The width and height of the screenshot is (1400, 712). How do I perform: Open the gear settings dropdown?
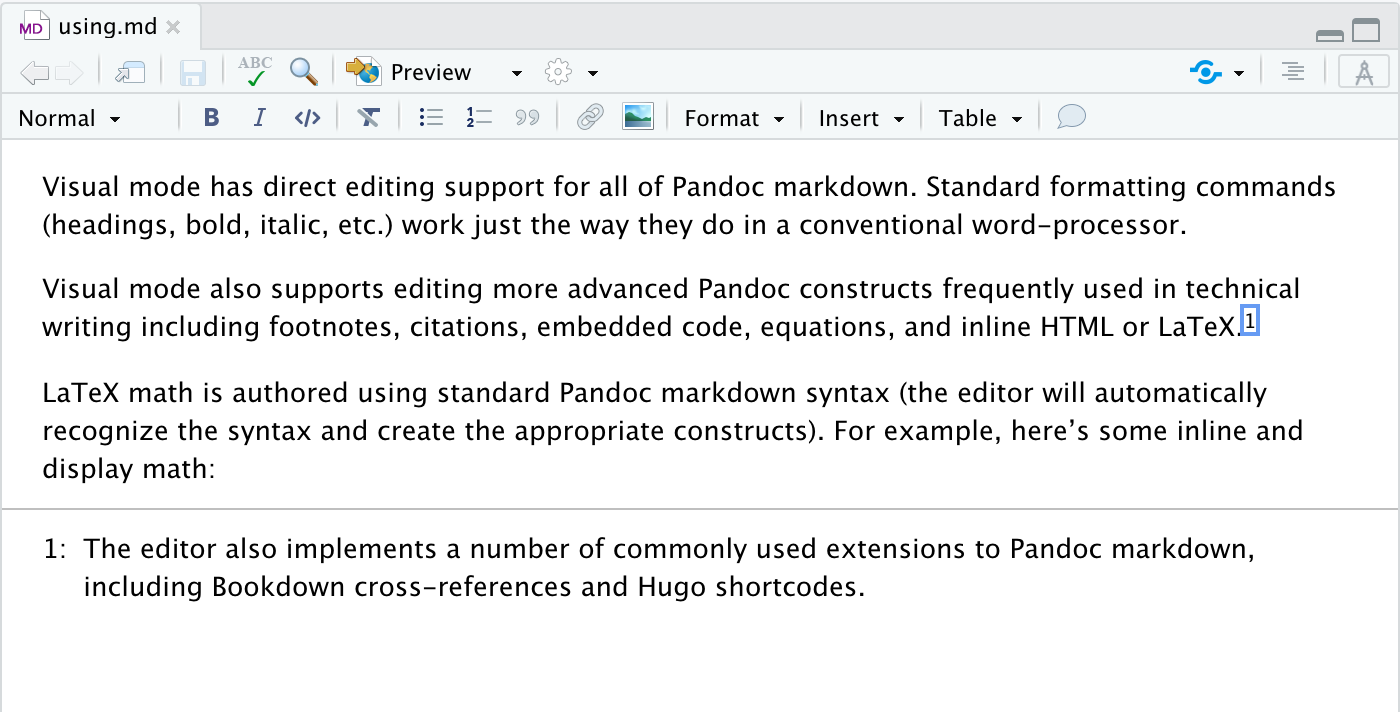point(571,72)
